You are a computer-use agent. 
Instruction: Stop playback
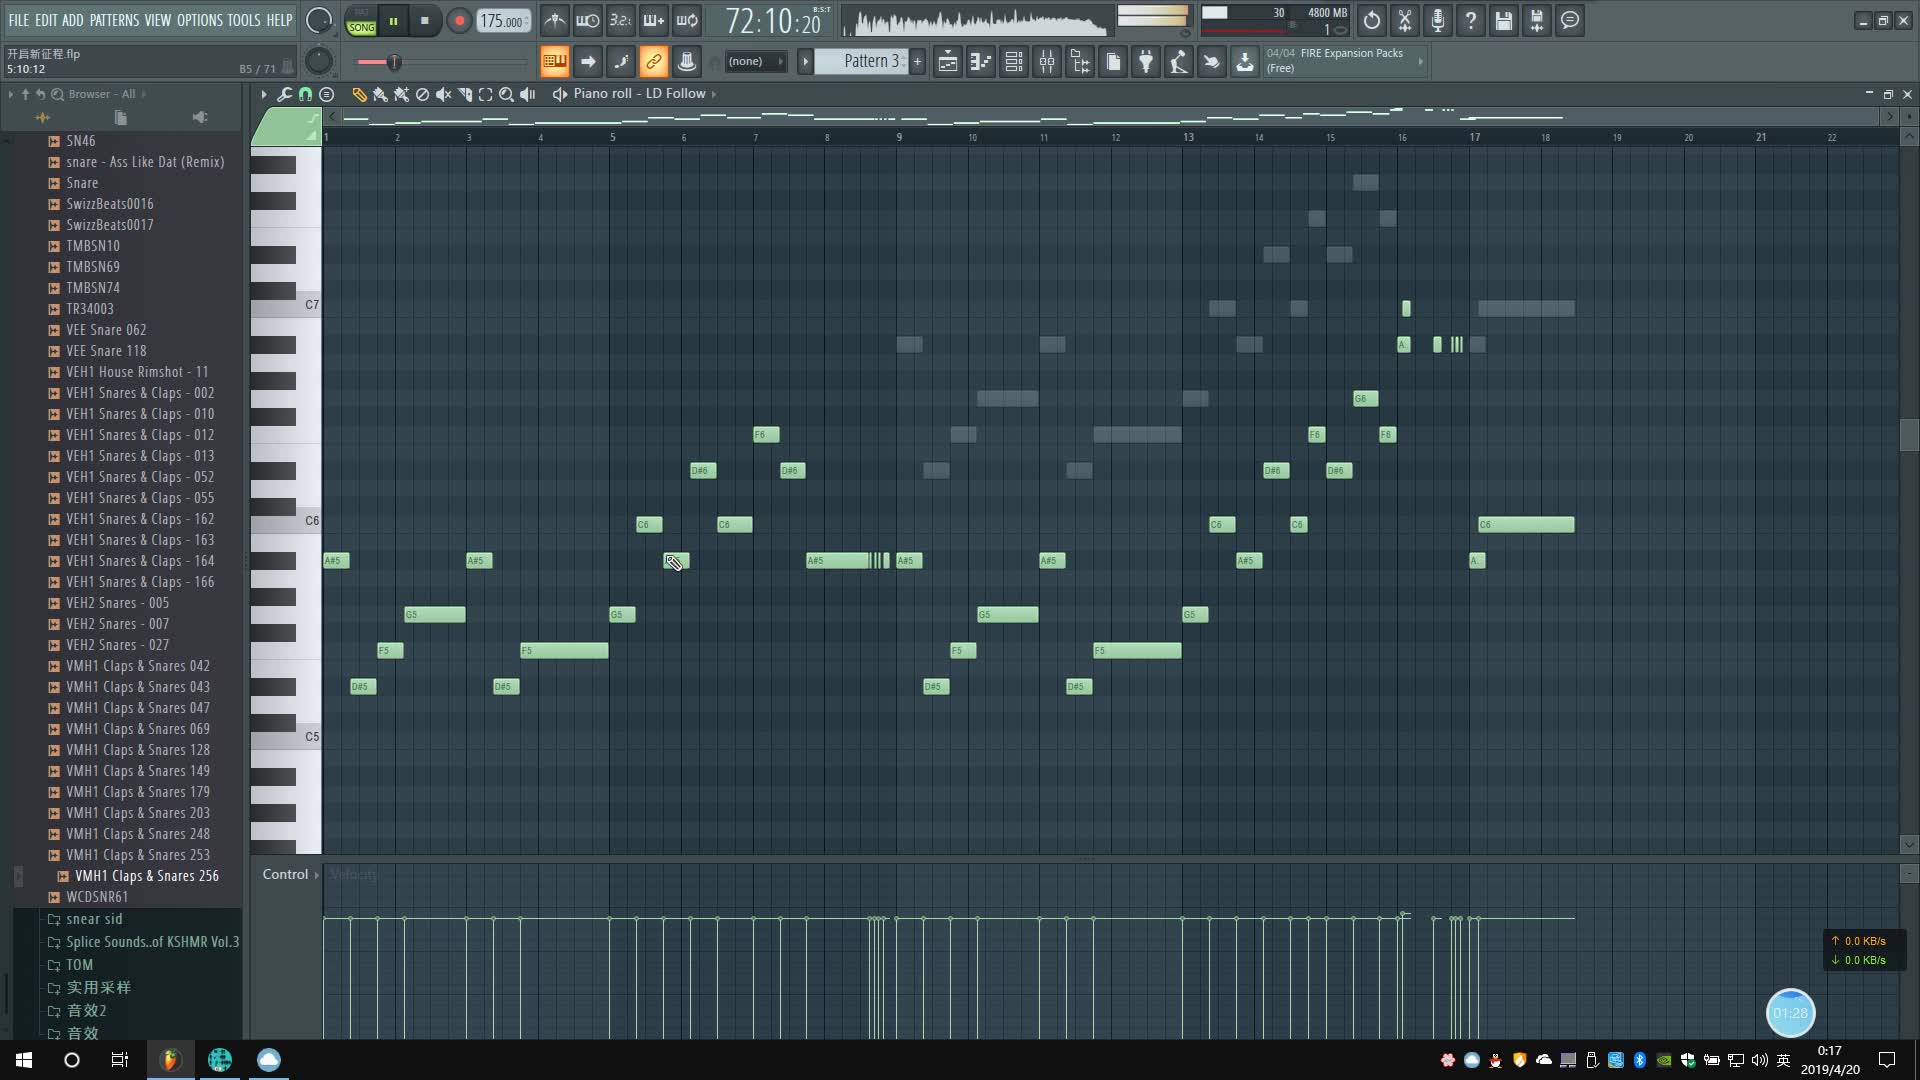point(425,21)
